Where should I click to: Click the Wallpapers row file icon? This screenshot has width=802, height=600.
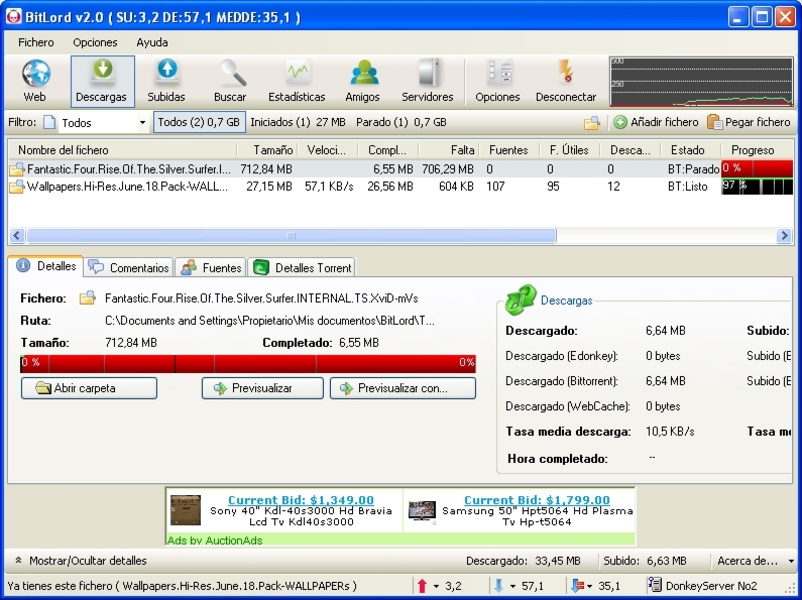pos(17,187)
